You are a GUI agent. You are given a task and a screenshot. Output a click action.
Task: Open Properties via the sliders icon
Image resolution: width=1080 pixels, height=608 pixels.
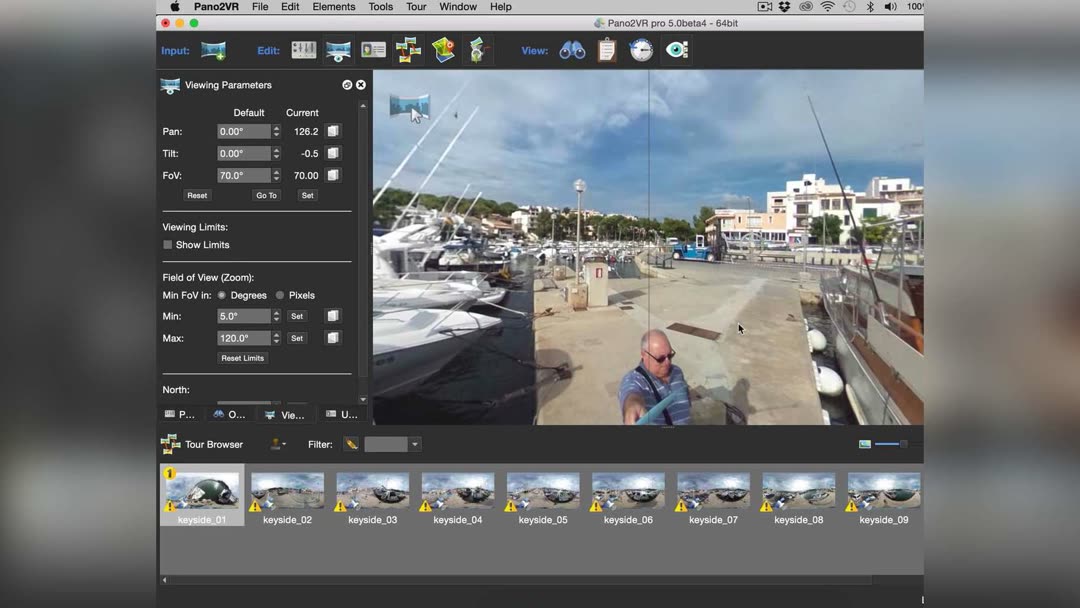pyautogui.click(x=303, y=51)
